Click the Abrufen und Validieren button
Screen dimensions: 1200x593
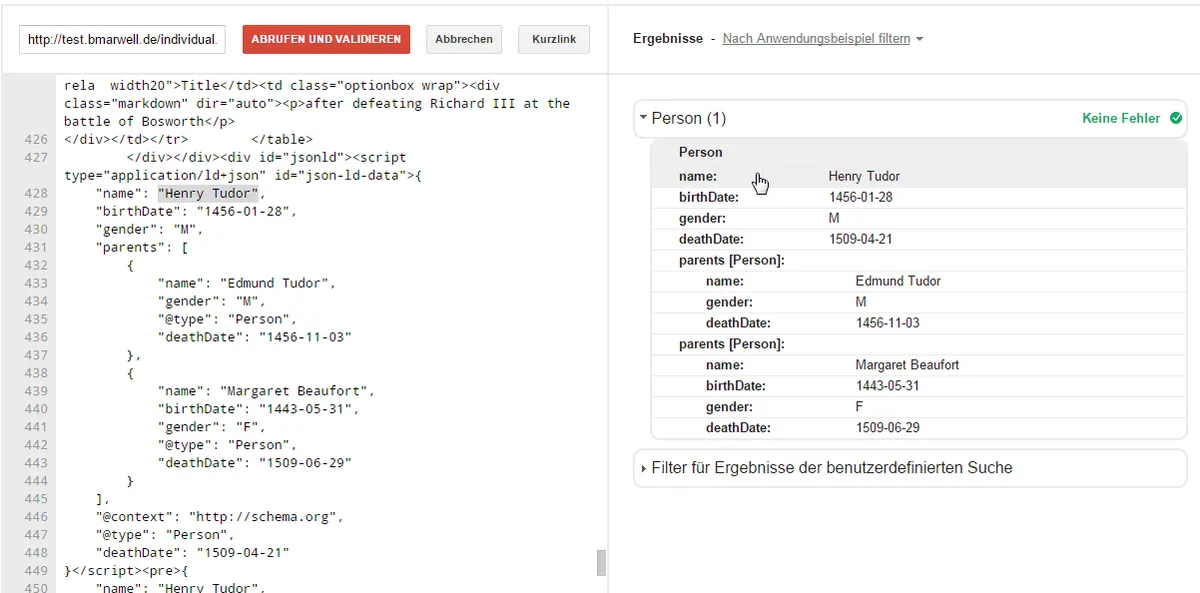click(326, 39)
